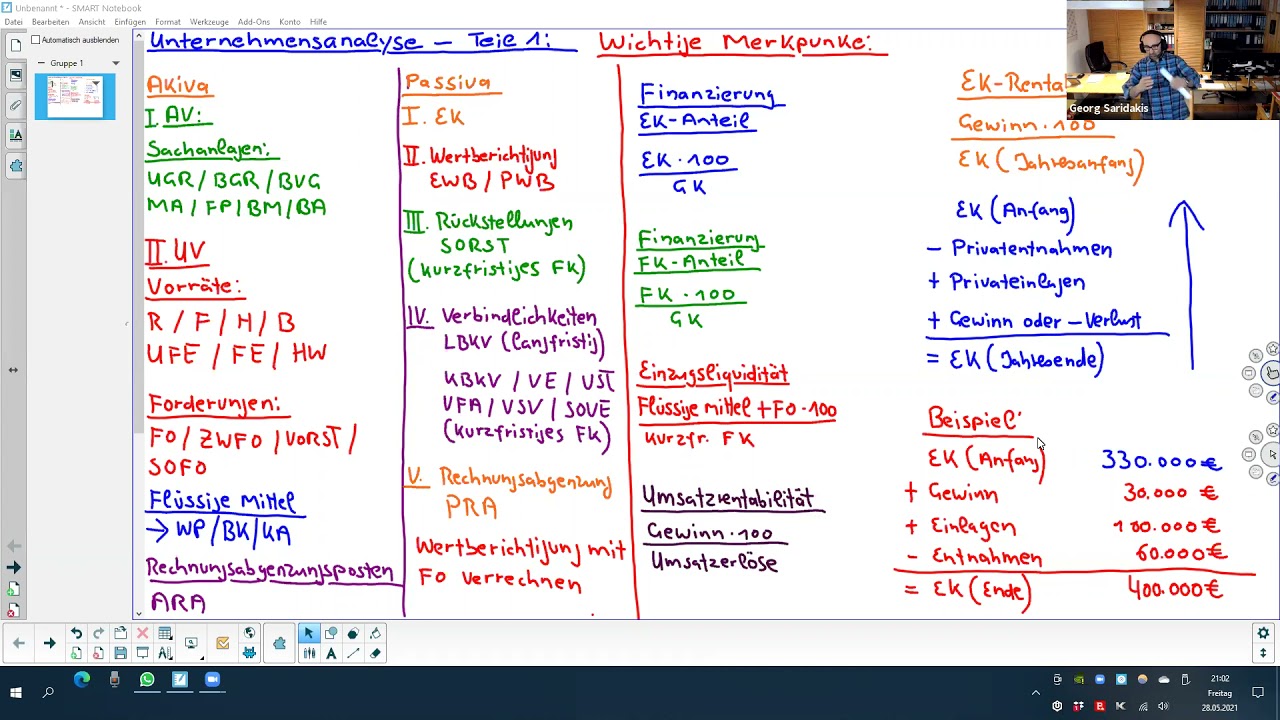Select the Text tool
This screenshot has width=1280, height=720.
[331, 653]
